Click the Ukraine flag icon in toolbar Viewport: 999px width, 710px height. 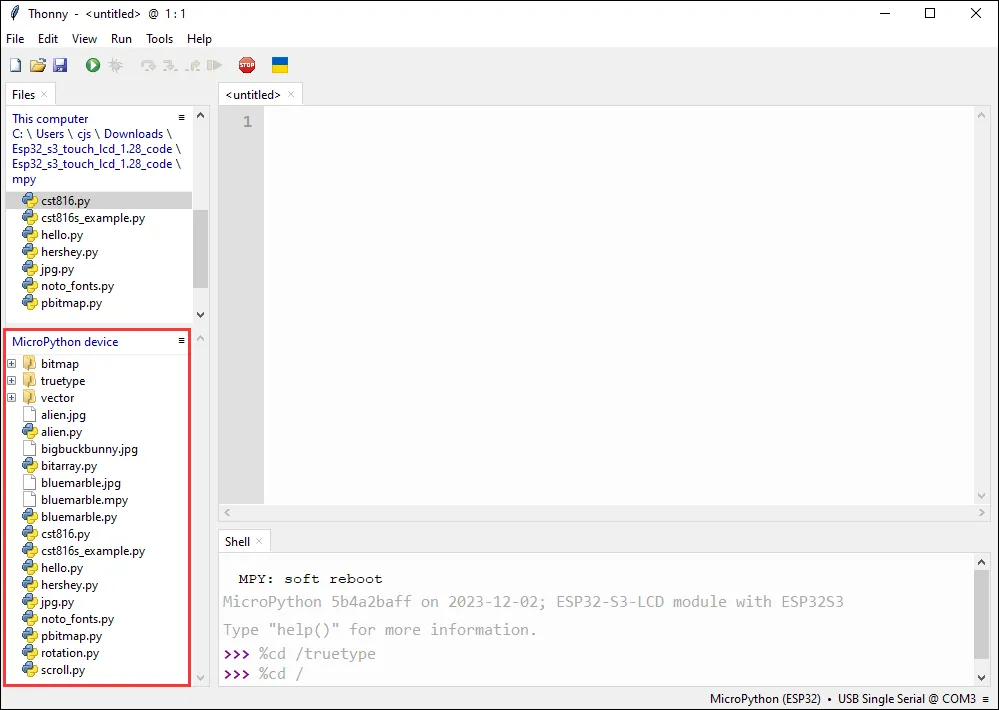tap(280, 65)
